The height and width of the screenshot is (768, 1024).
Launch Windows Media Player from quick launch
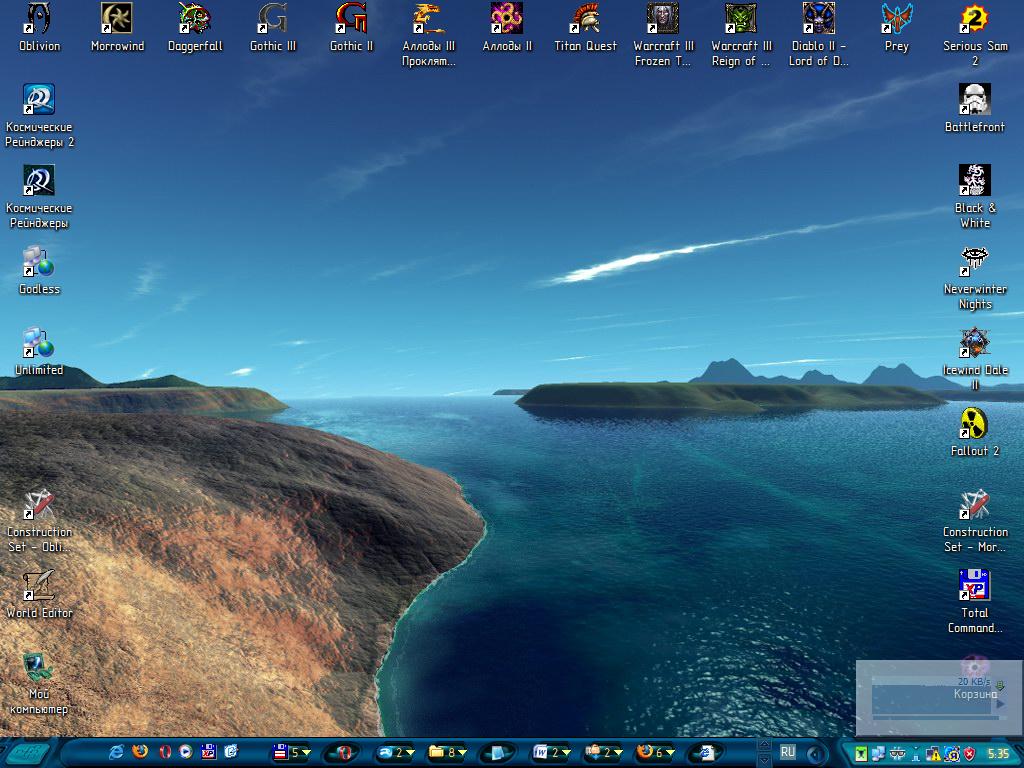pos(186,752)
